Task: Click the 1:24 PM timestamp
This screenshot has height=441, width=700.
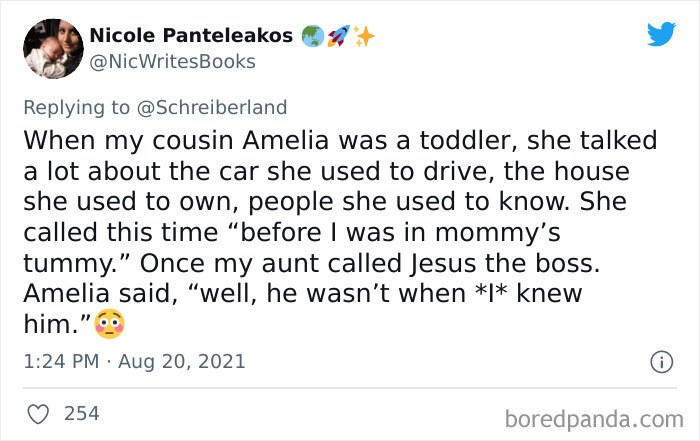Action: (58, 361)
